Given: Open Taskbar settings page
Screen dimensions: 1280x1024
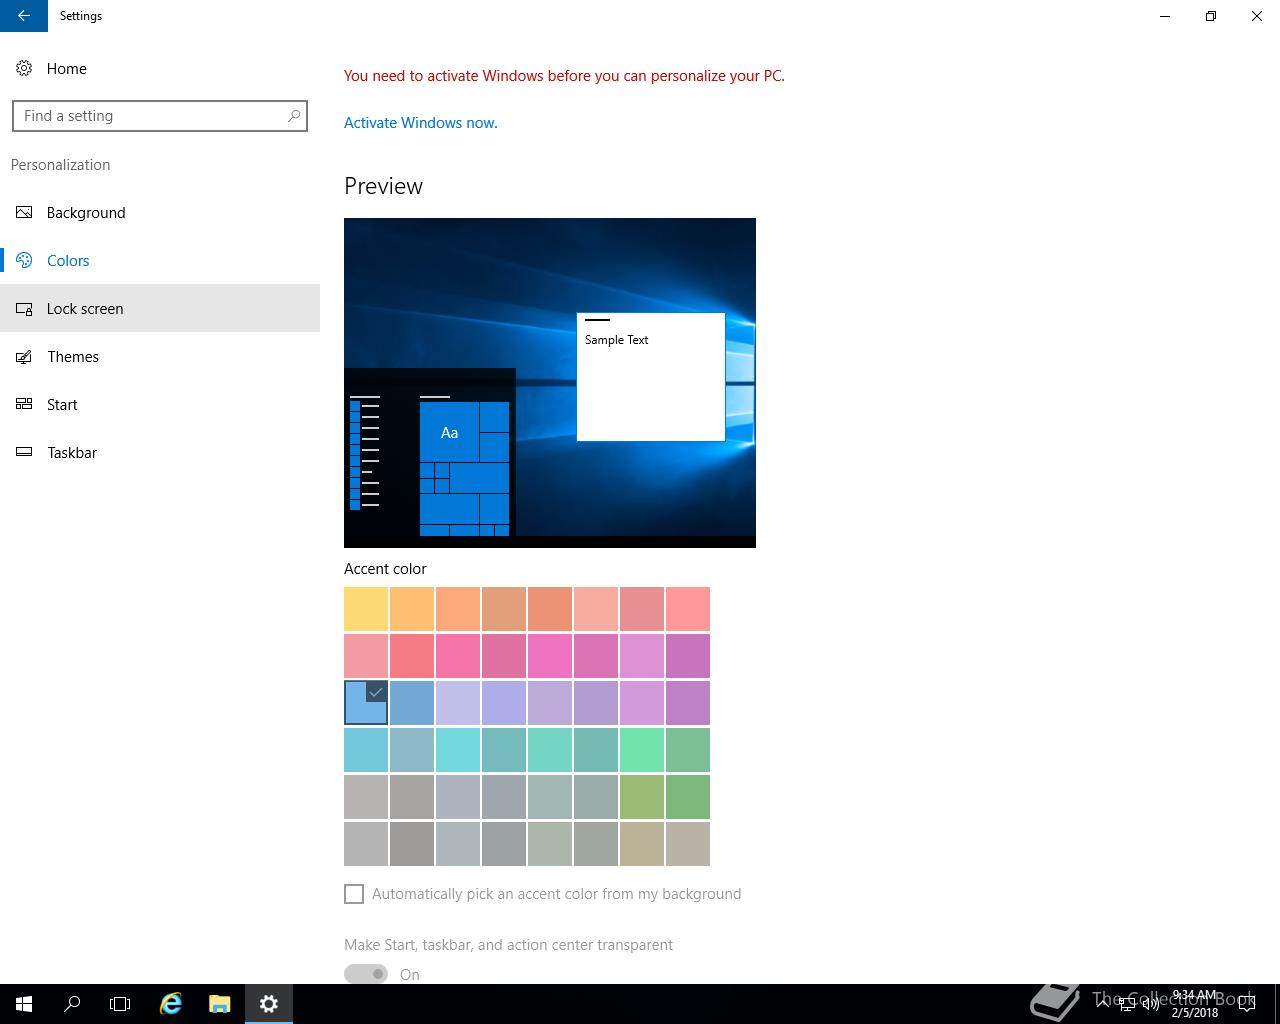Looking at the screenshot, I should (160, 452).
